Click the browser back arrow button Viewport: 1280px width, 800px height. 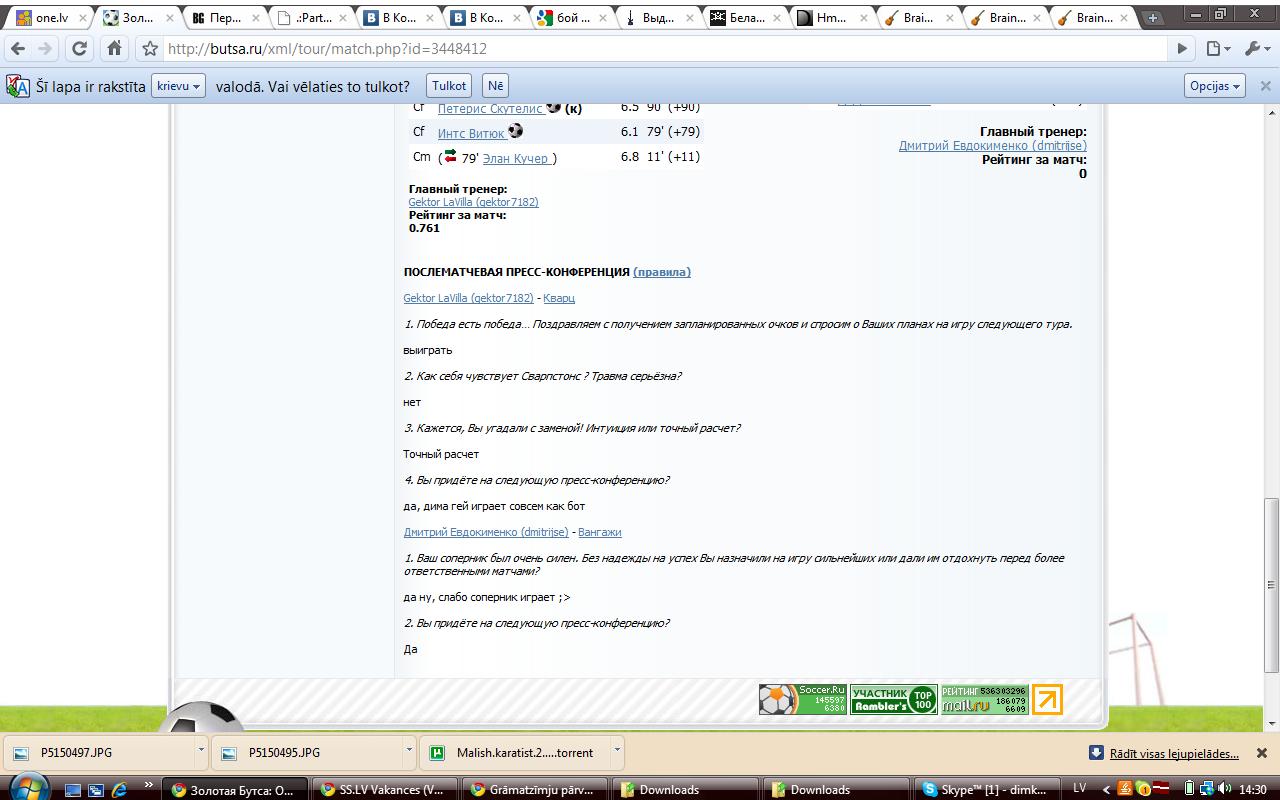18,48
